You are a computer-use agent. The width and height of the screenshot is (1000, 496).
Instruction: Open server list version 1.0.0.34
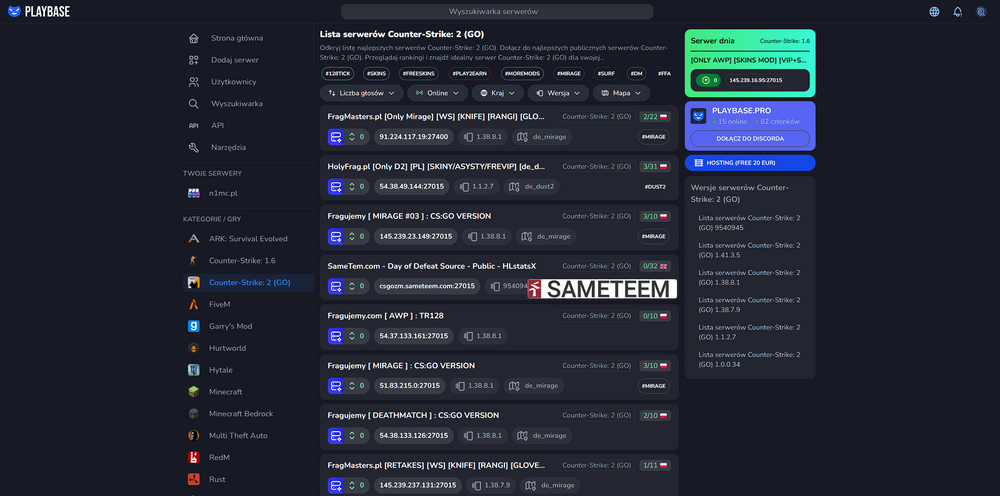[749, 360]
